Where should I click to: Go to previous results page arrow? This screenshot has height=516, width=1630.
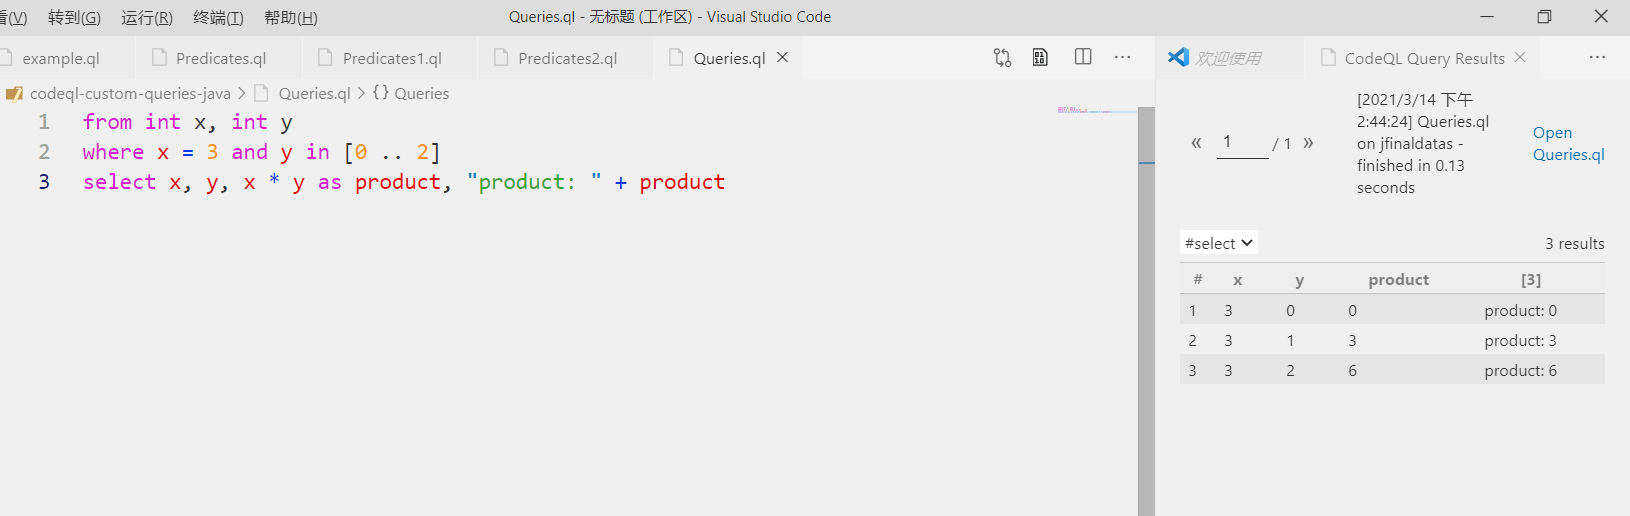(1196, 143)
